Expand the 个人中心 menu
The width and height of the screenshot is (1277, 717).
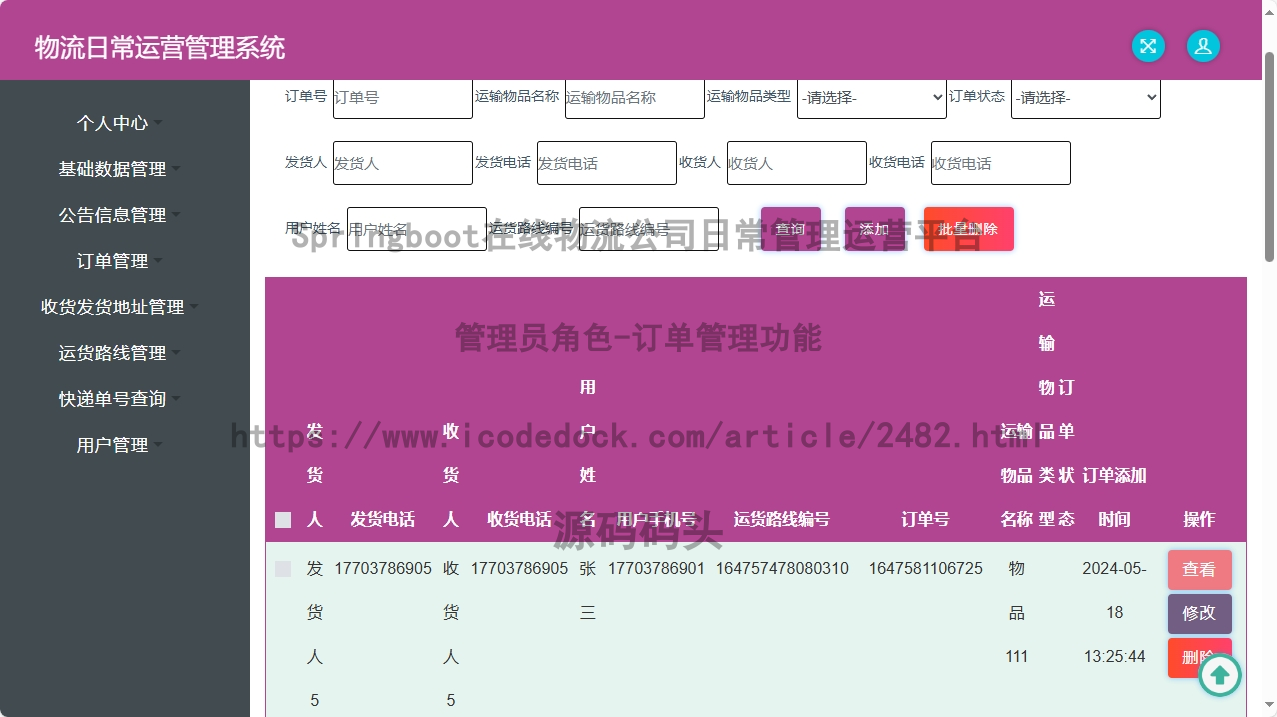pos(119,123)
